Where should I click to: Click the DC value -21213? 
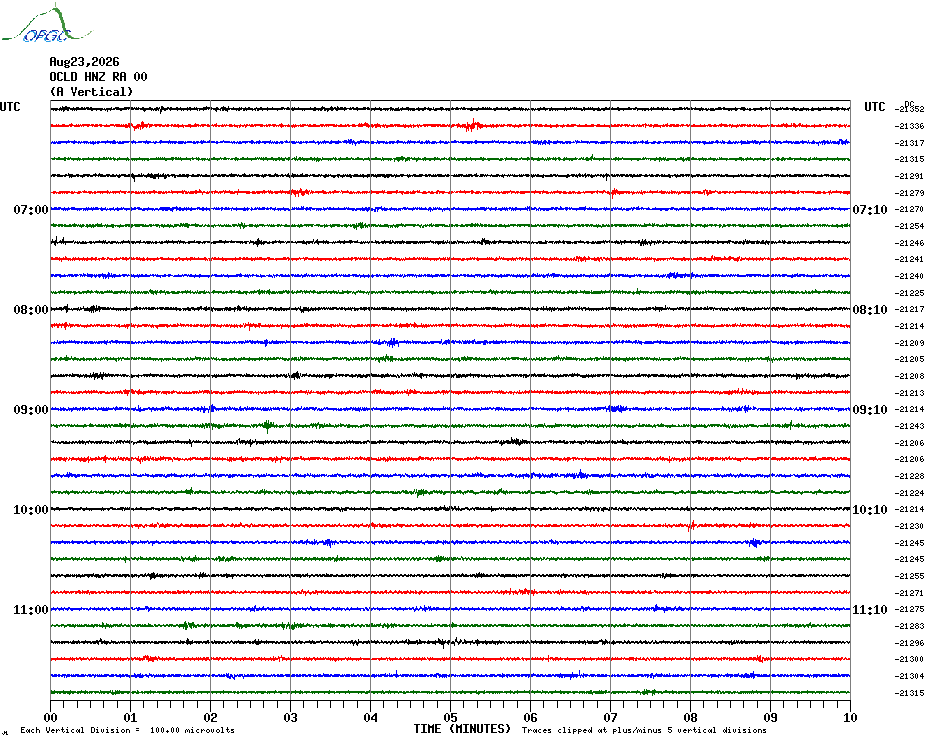click(909, 393)
